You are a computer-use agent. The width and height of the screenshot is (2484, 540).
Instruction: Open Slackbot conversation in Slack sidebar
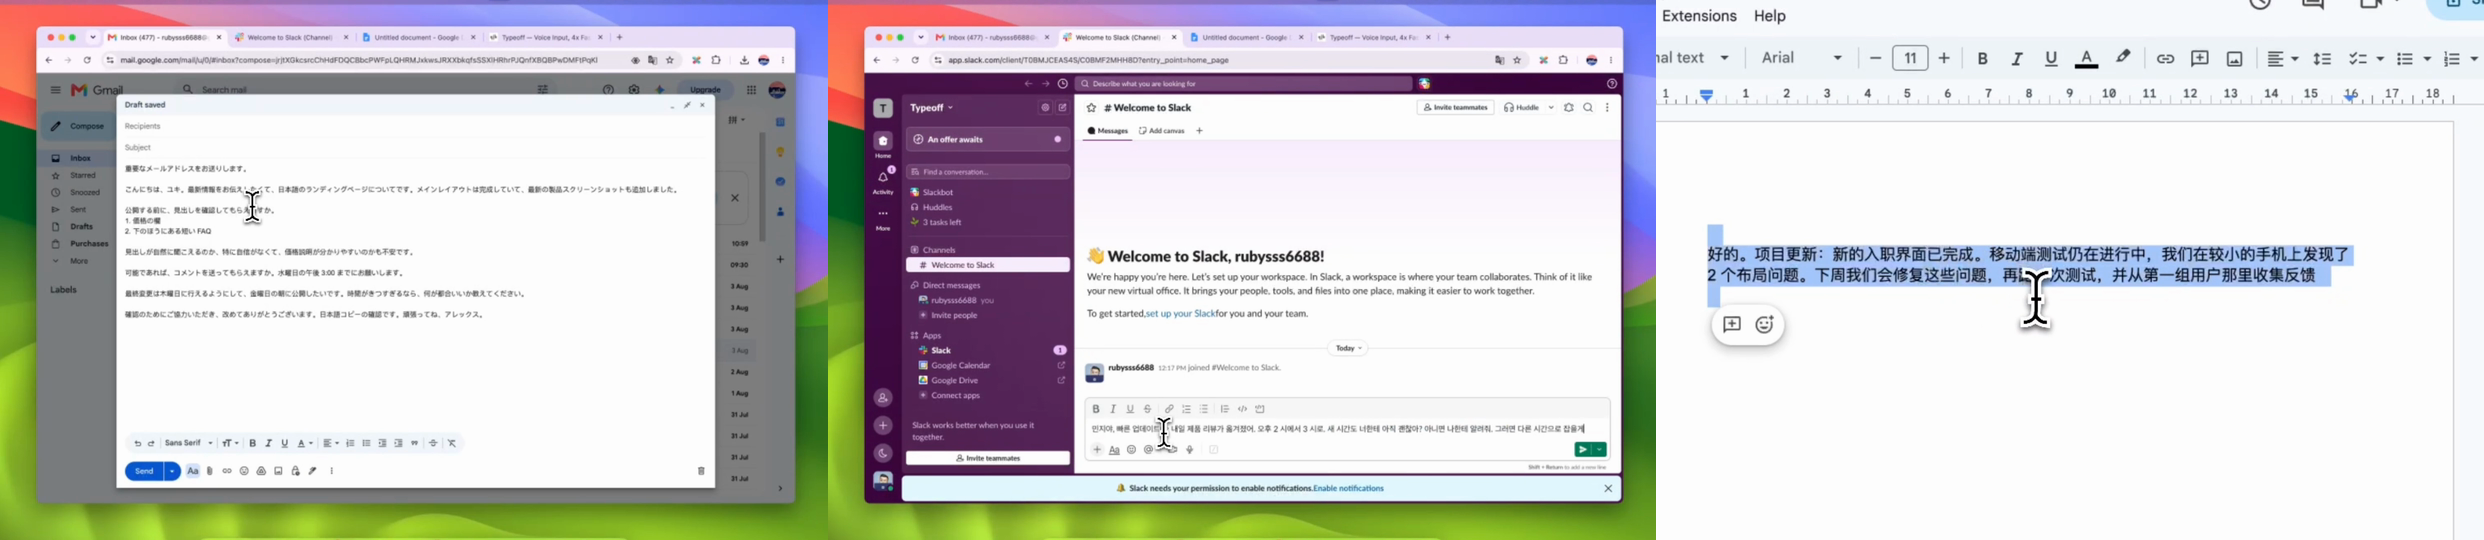[x=989, y=192]
